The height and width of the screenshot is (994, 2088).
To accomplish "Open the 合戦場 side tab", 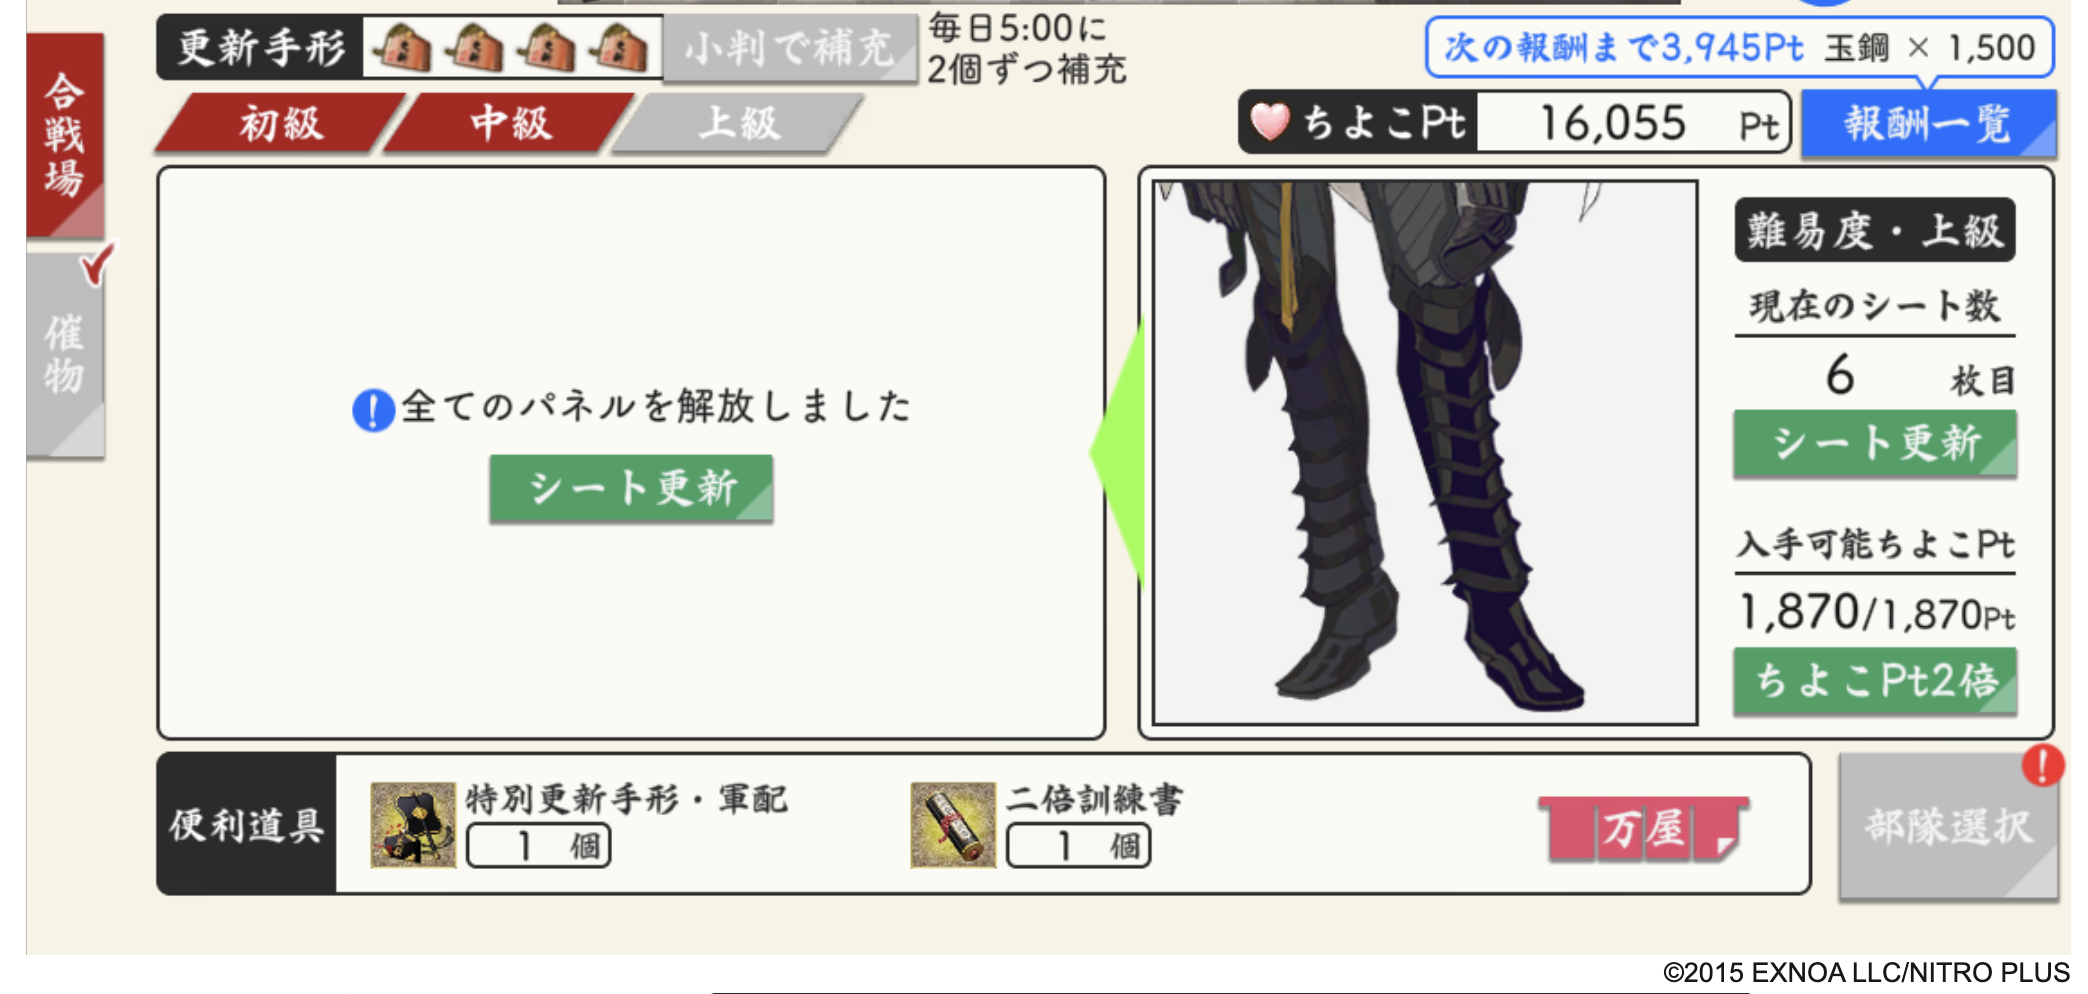I will click(65, 135).
